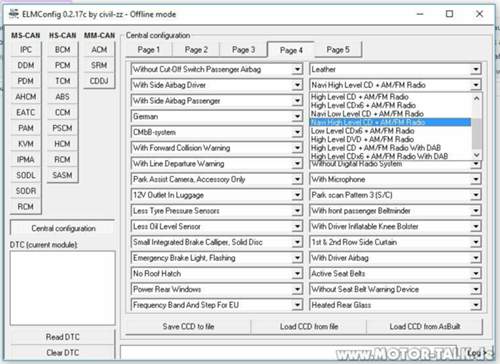Switch to Page 2 tab
The height and width of the screenshot is (364, 500).
(x=196, y=50)
